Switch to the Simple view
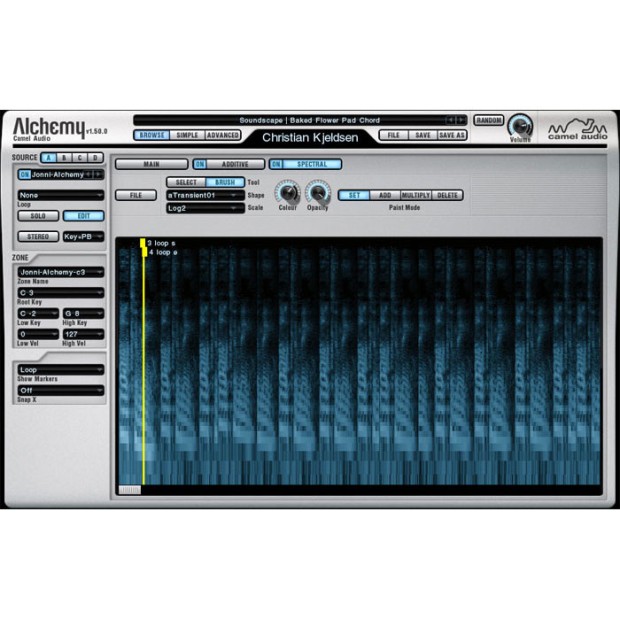The image size is (620, 620). pyautogui.click(x=187, y=135)
